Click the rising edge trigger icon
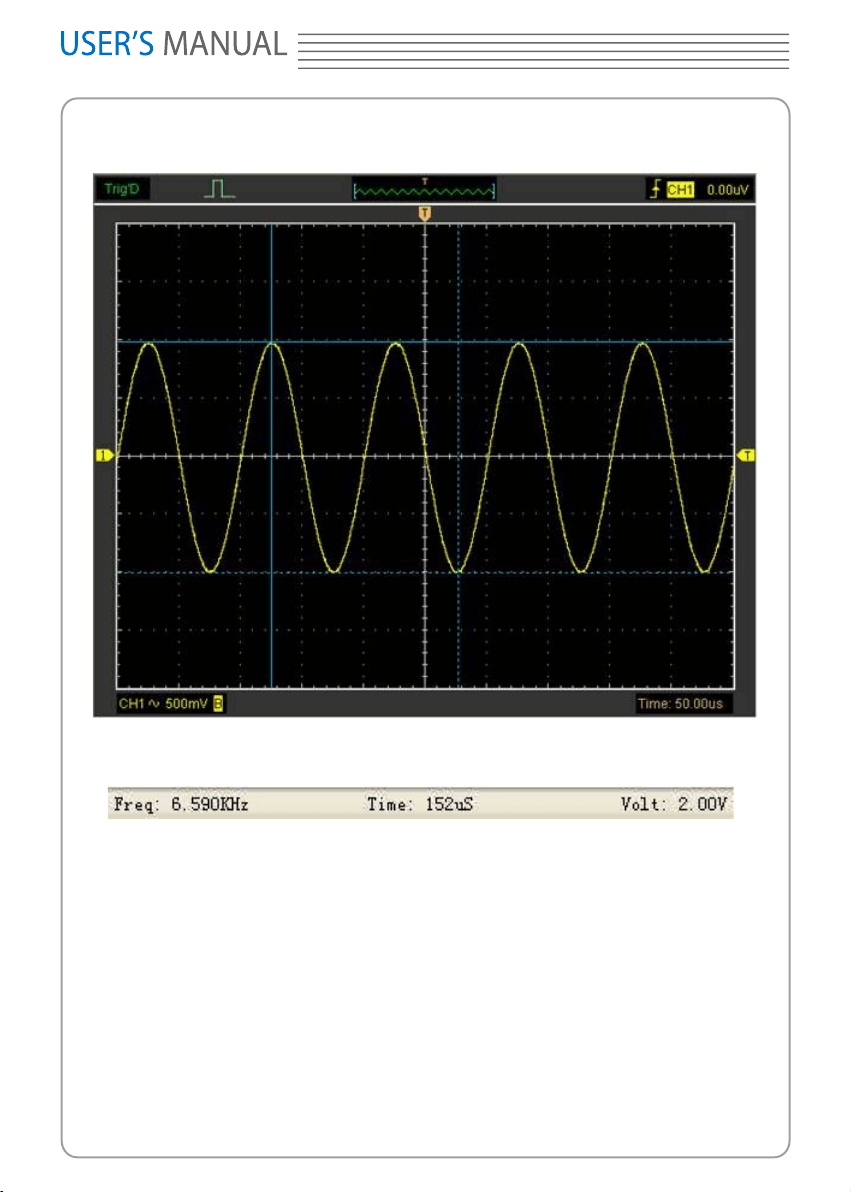This screenshot has width=851, height=1192. (x=655, y=189)
